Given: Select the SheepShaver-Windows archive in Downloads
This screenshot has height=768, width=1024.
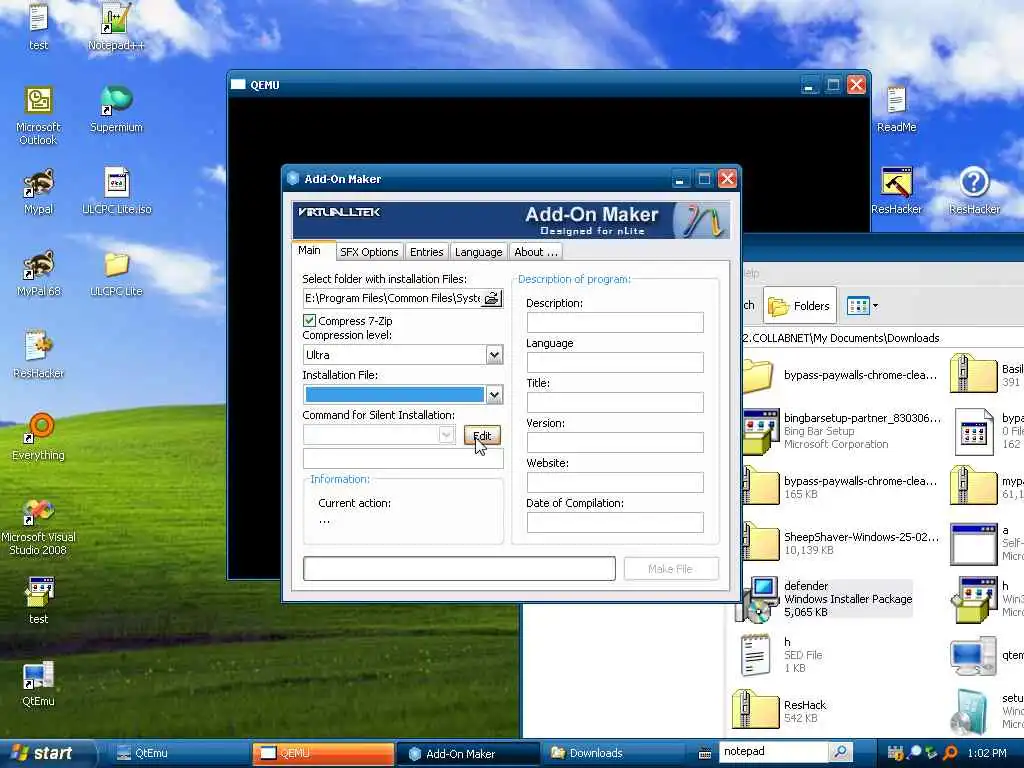Looking at the screenshot, I should [x=842, y=543].
